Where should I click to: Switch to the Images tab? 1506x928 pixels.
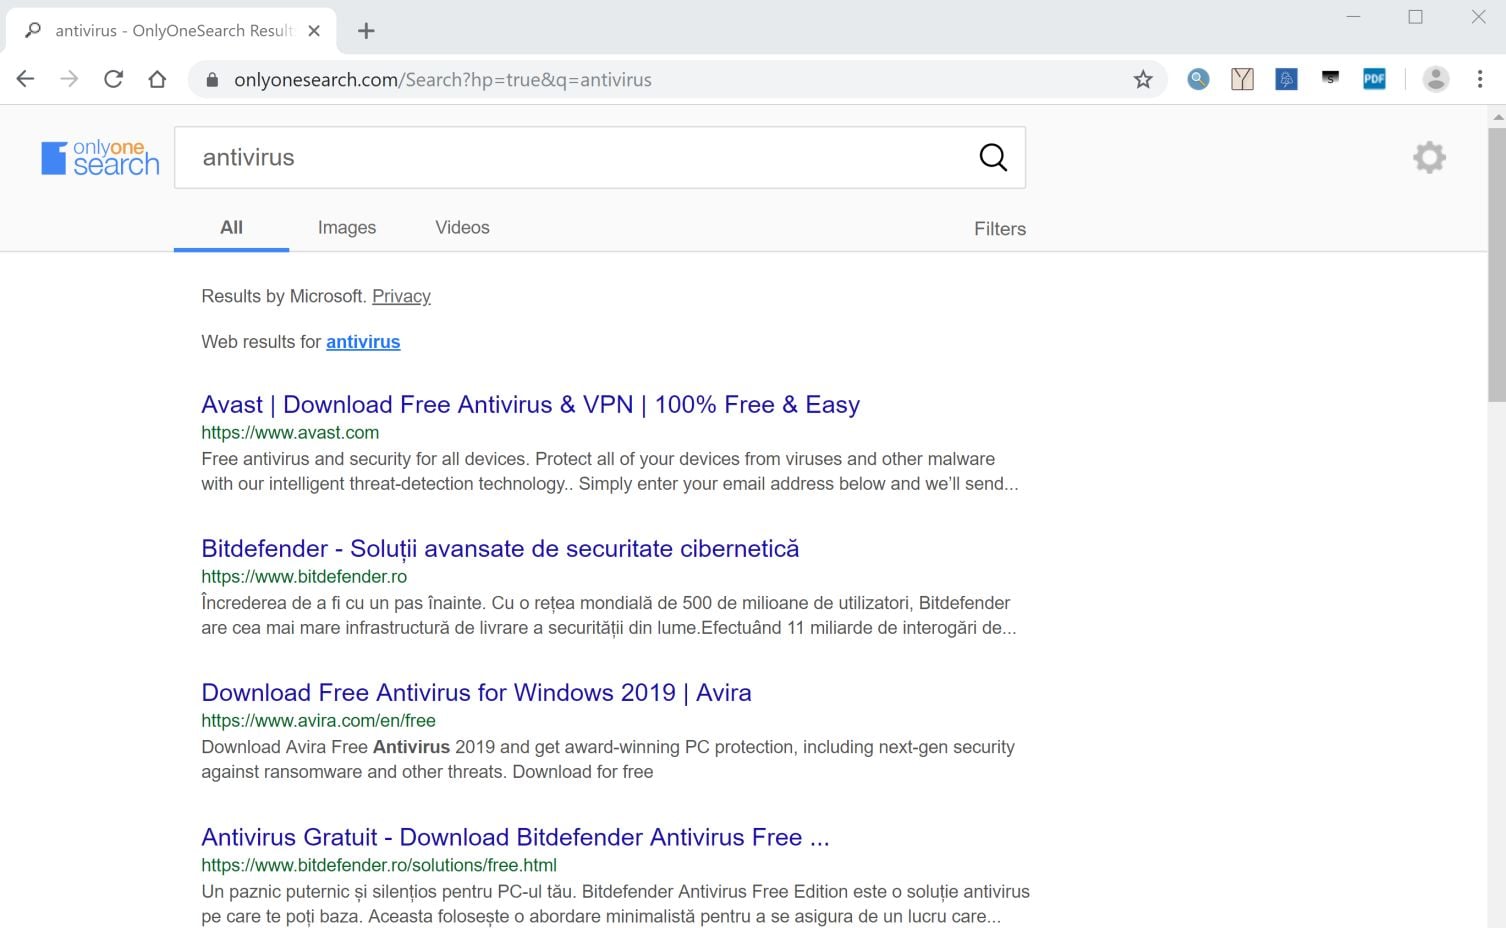click(x=346, y=228)
